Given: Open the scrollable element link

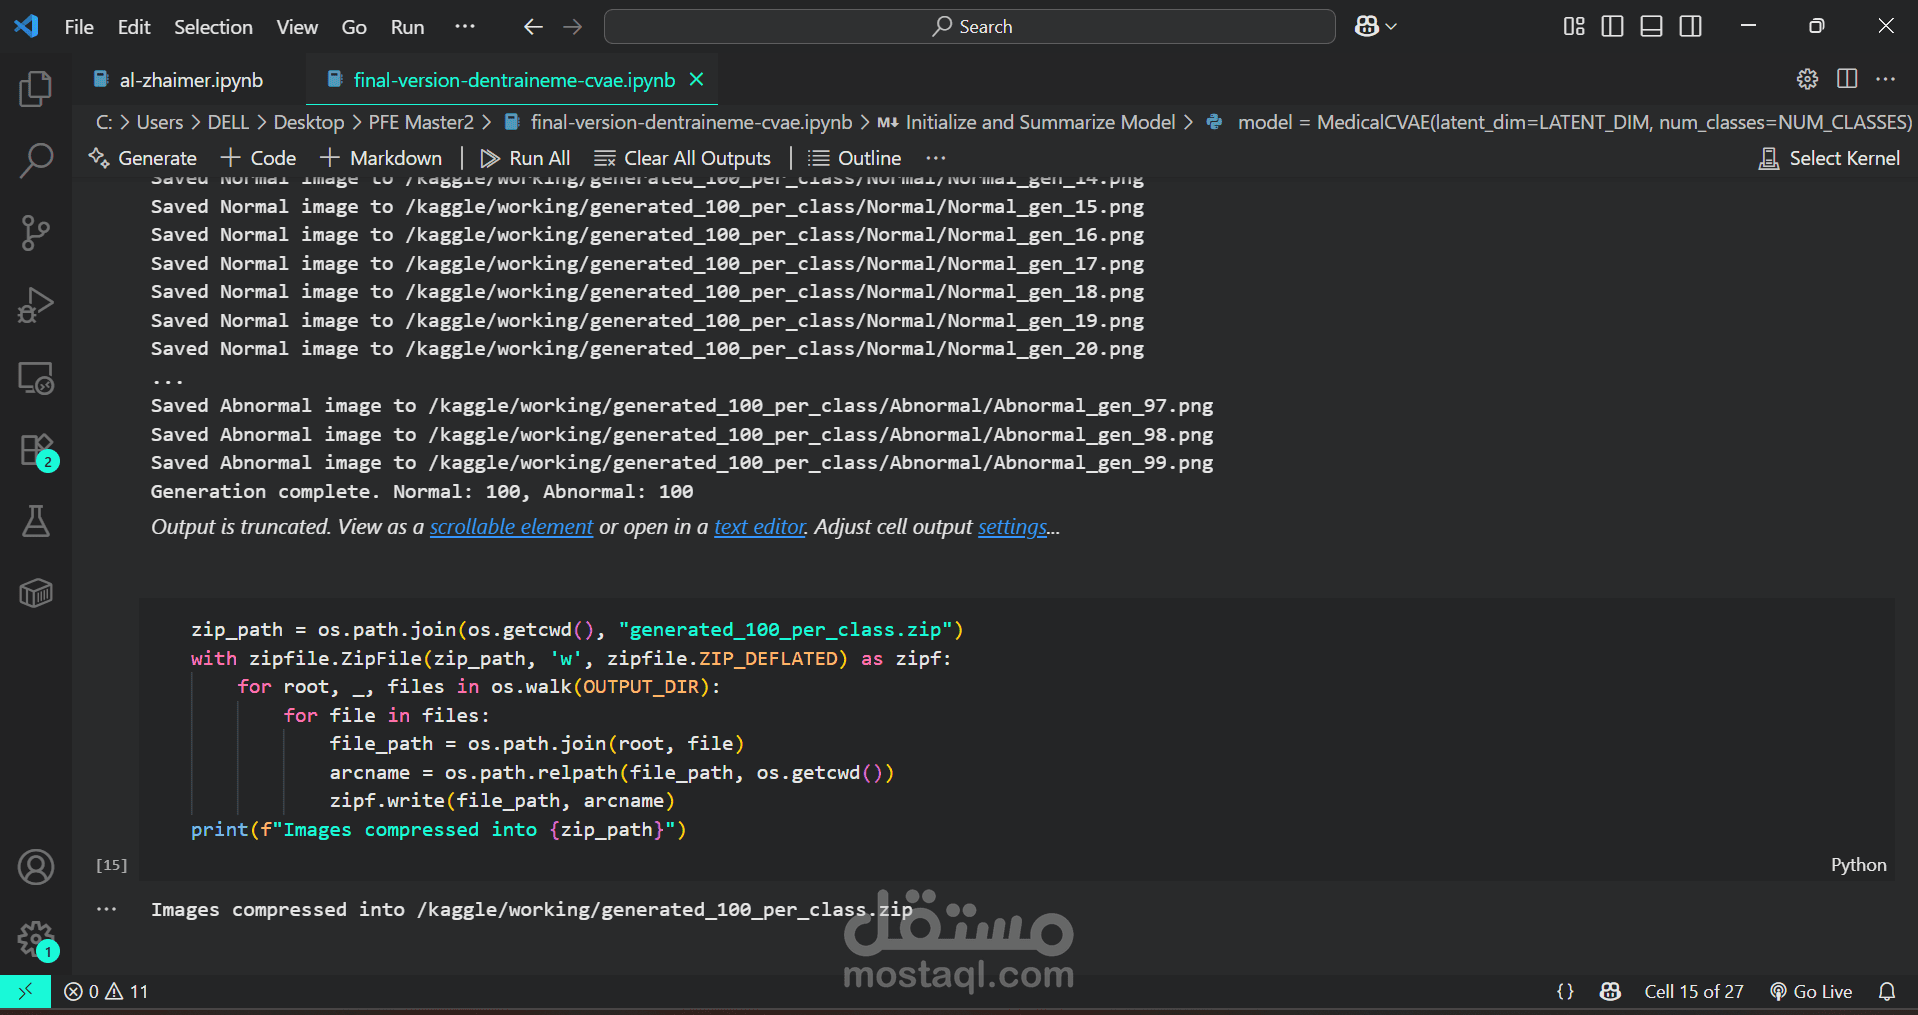Looking at the screenshot, I should tap(511, 527).
